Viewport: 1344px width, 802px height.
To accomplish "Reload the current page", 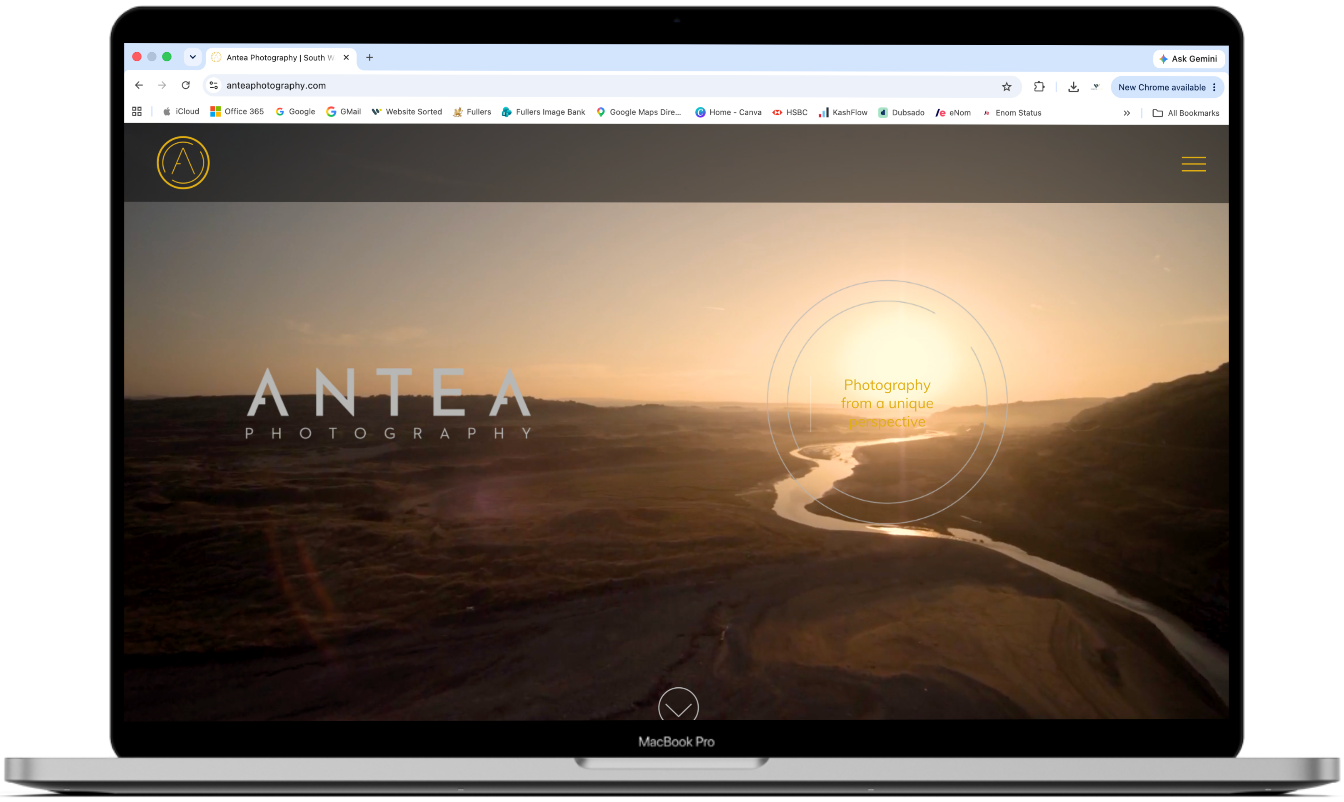I will (x=185, y=86).
